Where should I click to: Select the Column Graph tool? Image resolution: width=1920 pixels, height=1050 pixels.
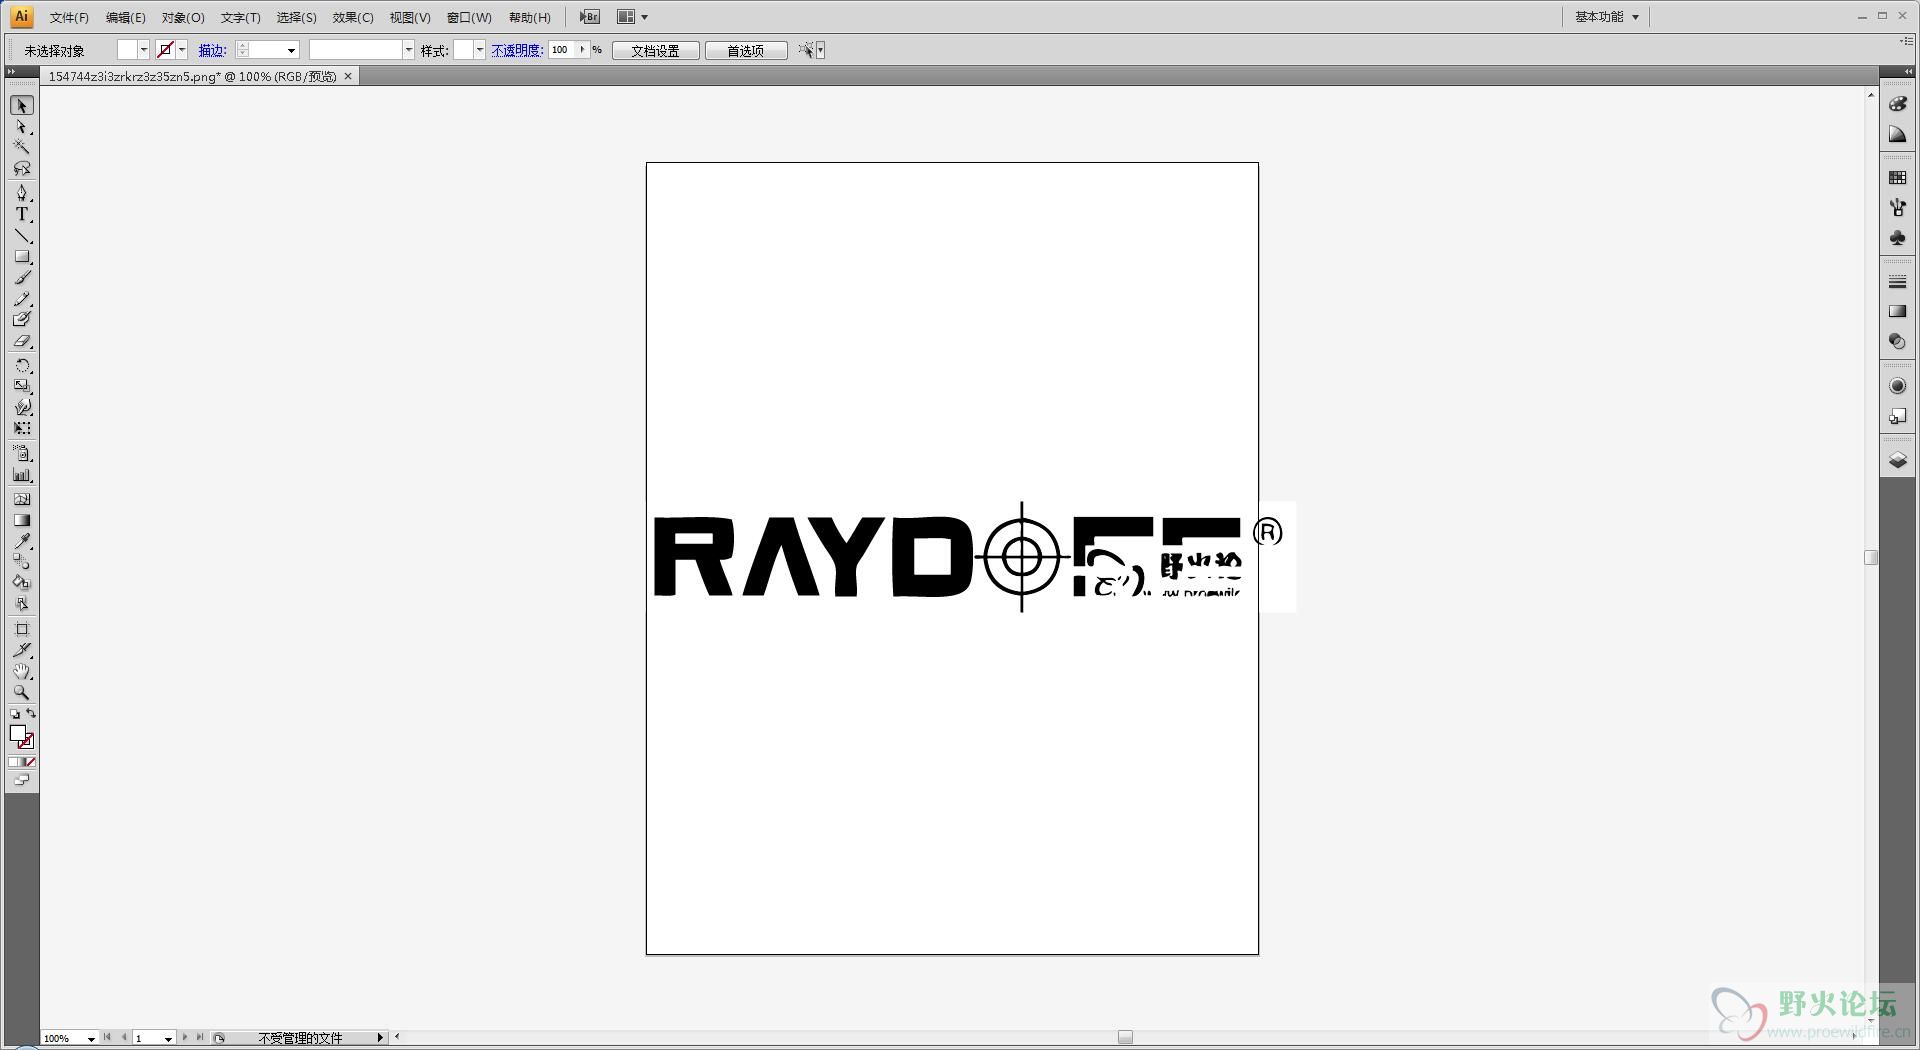[22, 476]
